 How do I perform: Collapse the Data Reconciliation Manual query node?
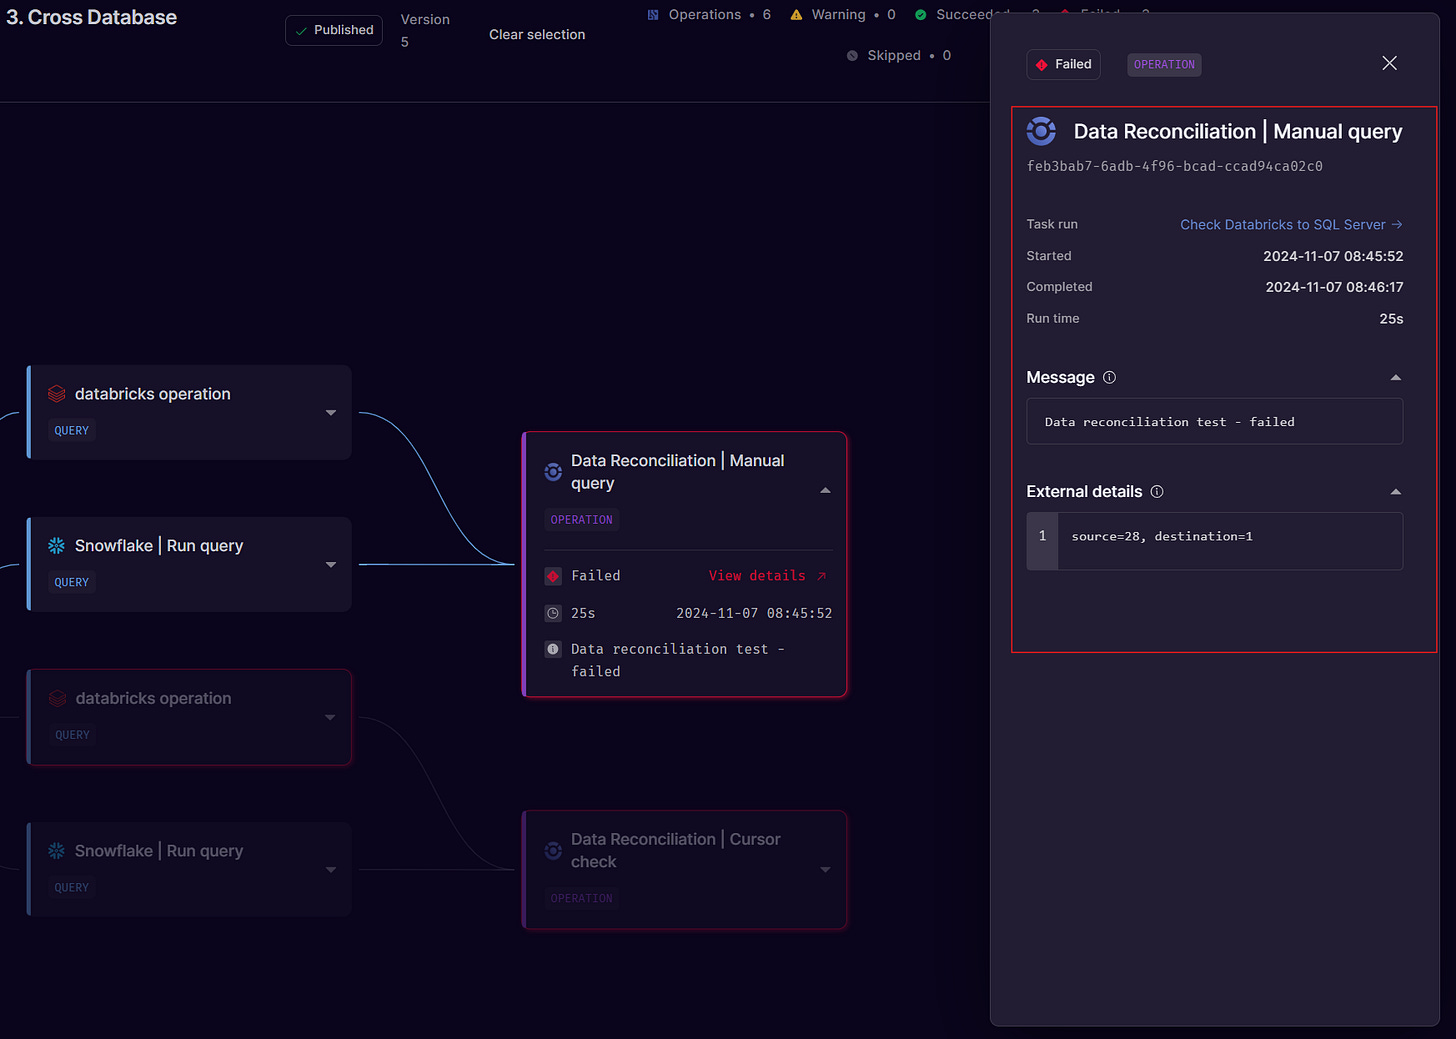(825, 490)
